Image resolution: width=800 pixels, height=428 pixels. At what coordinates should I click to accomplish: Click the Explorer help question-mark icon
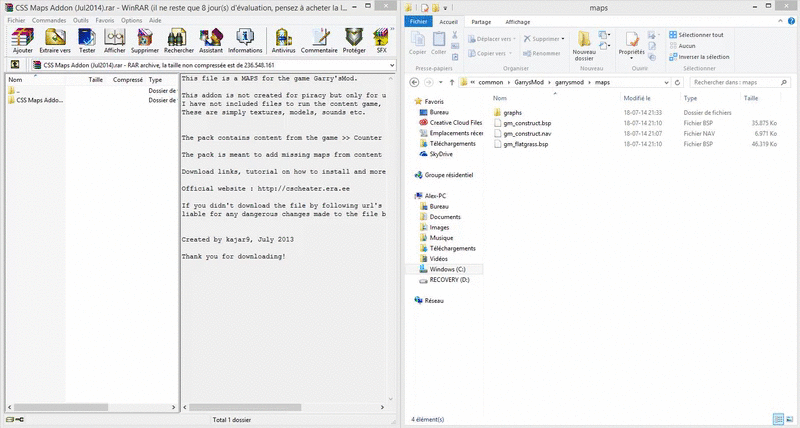point(791,21)
